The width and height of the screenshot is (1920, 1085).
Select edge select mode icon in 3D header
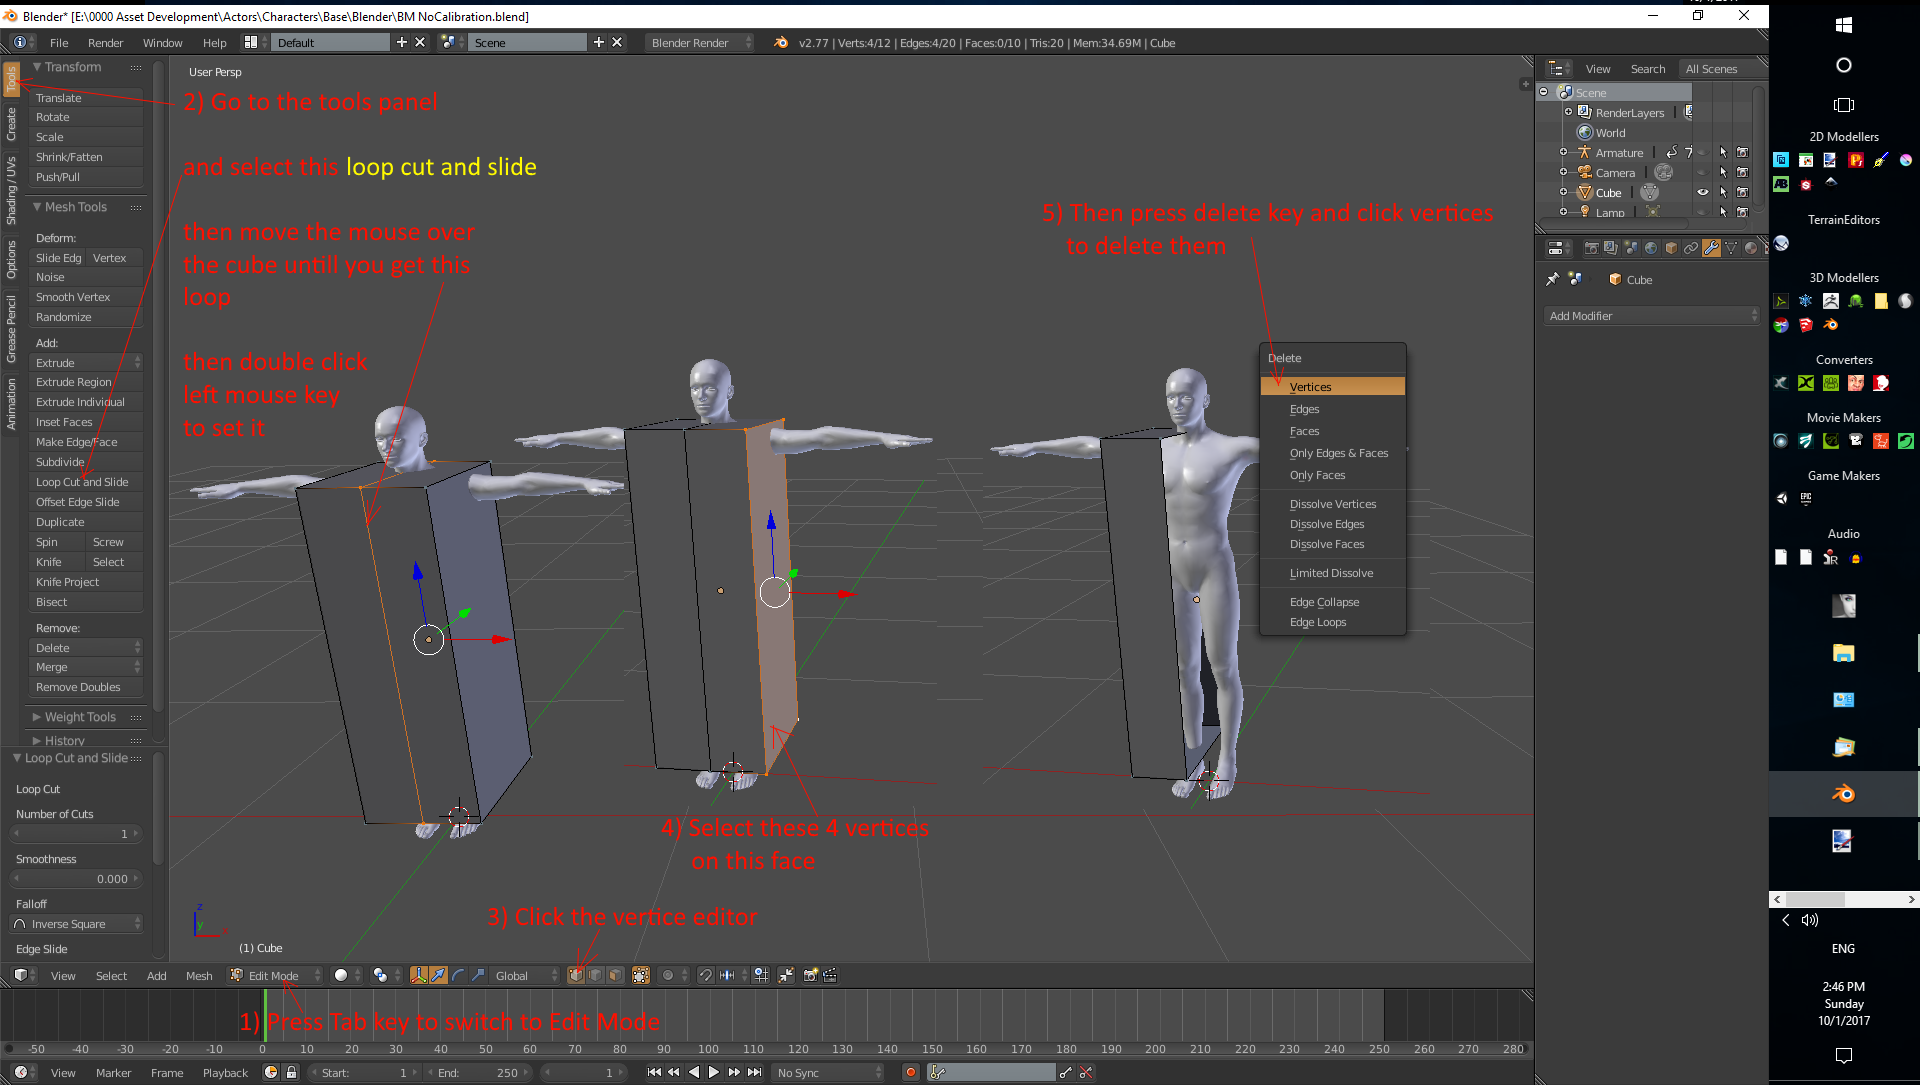pos(595,975)
